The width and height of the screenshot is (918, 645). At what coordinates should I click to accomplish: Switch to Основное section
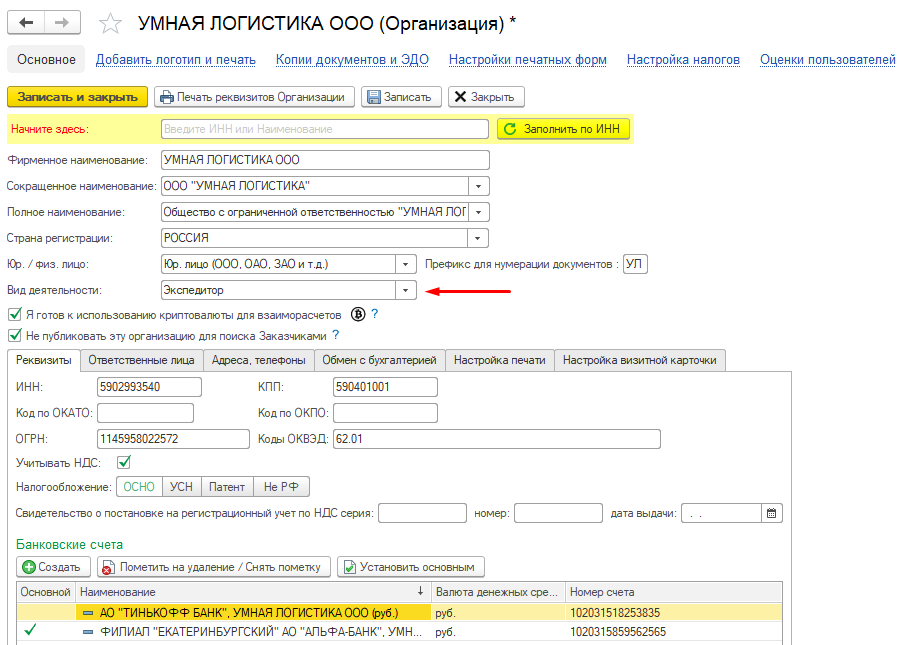[46, 60]
